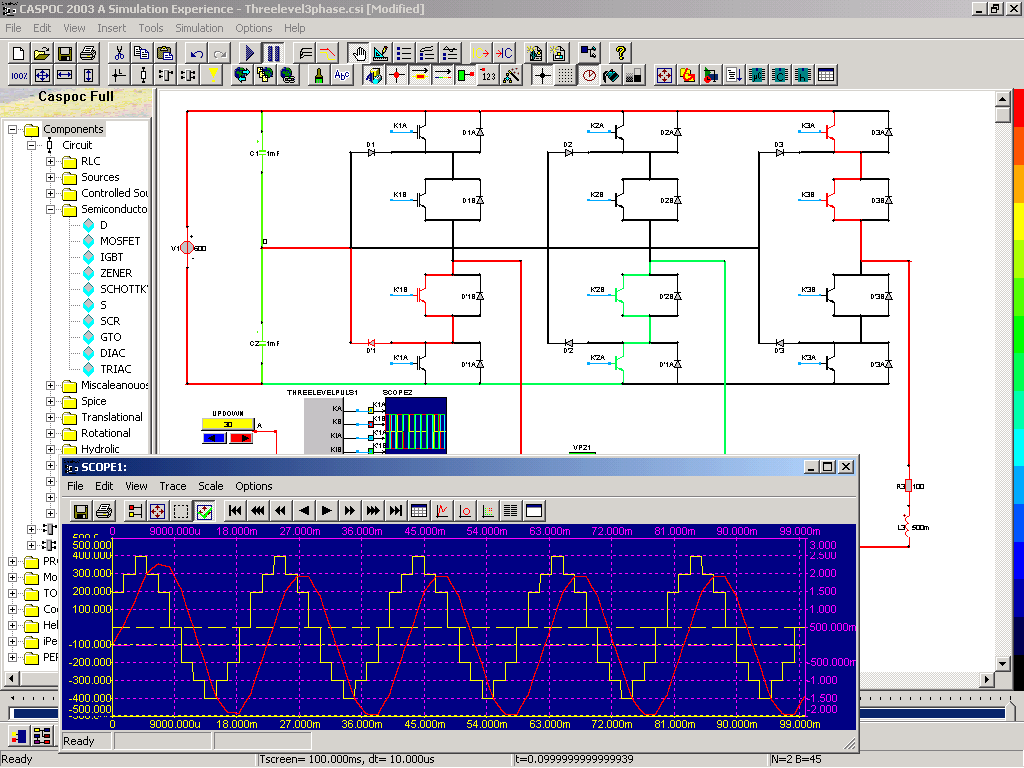Select IGBT in the component tree

pos(112,257)
